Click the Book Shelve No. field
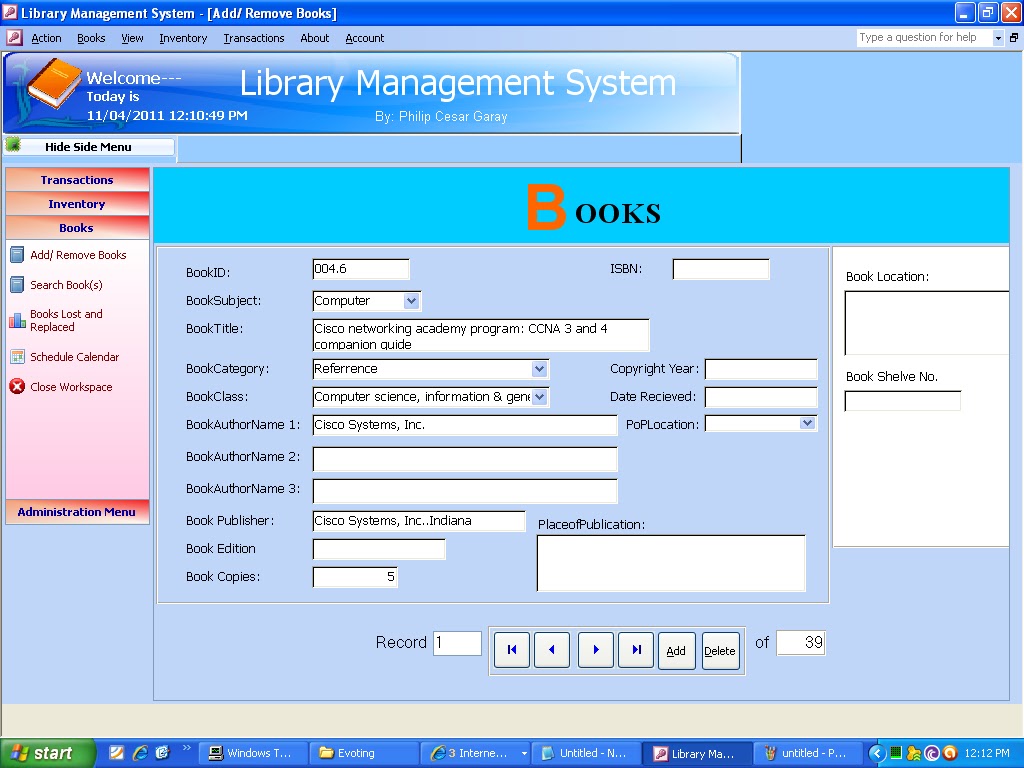 [x=903, y=400]
